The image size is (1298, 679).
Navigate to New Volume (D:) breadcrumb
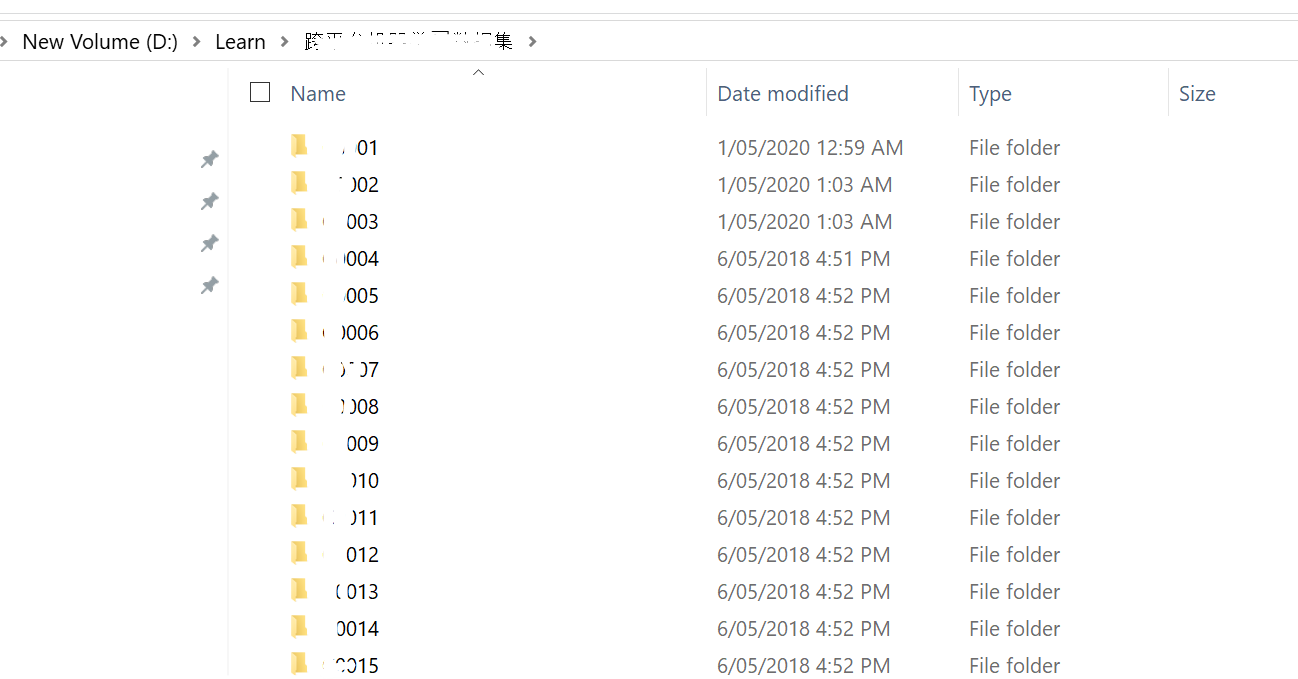[99, 41]
